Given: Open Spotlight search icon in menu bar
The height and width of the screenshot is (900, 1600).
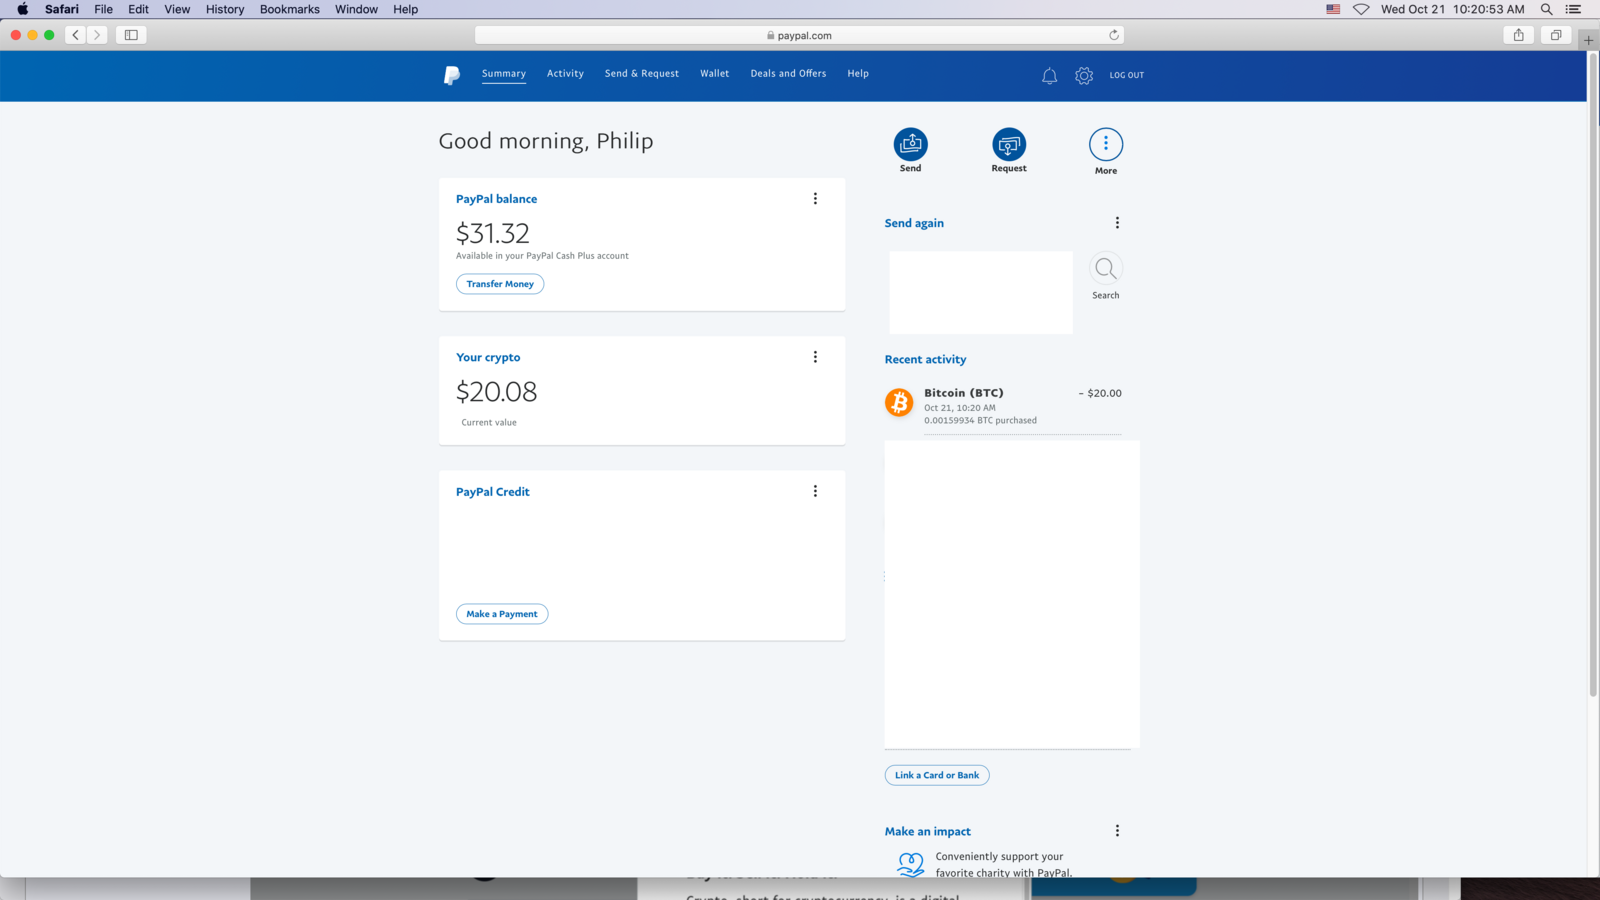Looking at the screenshot, I should [1546, 9].
